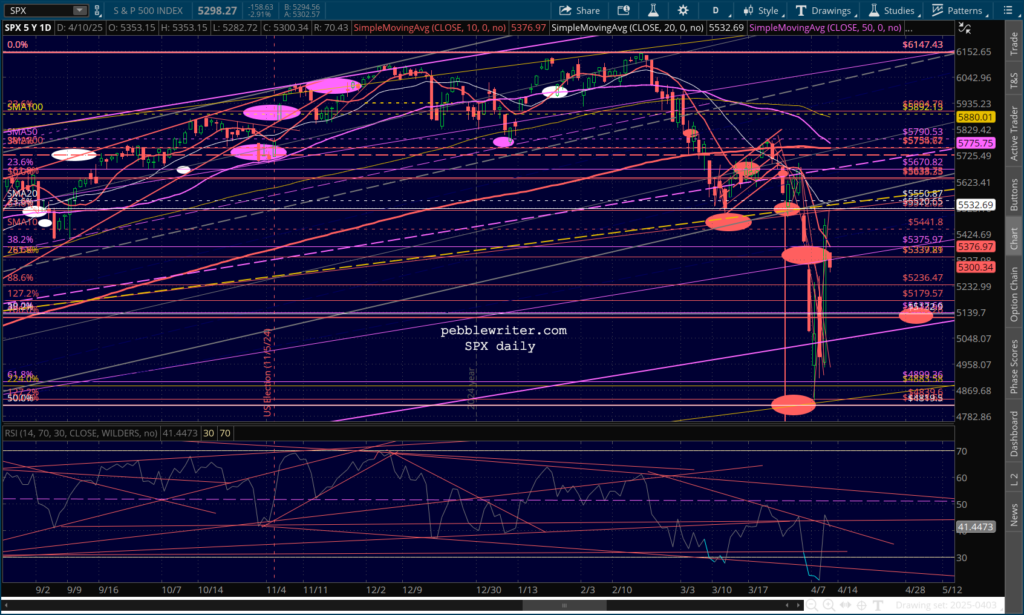The image size is (1024, 615).
Task: Toggle the collapse chart arrows icon
Action: (965, 27)
